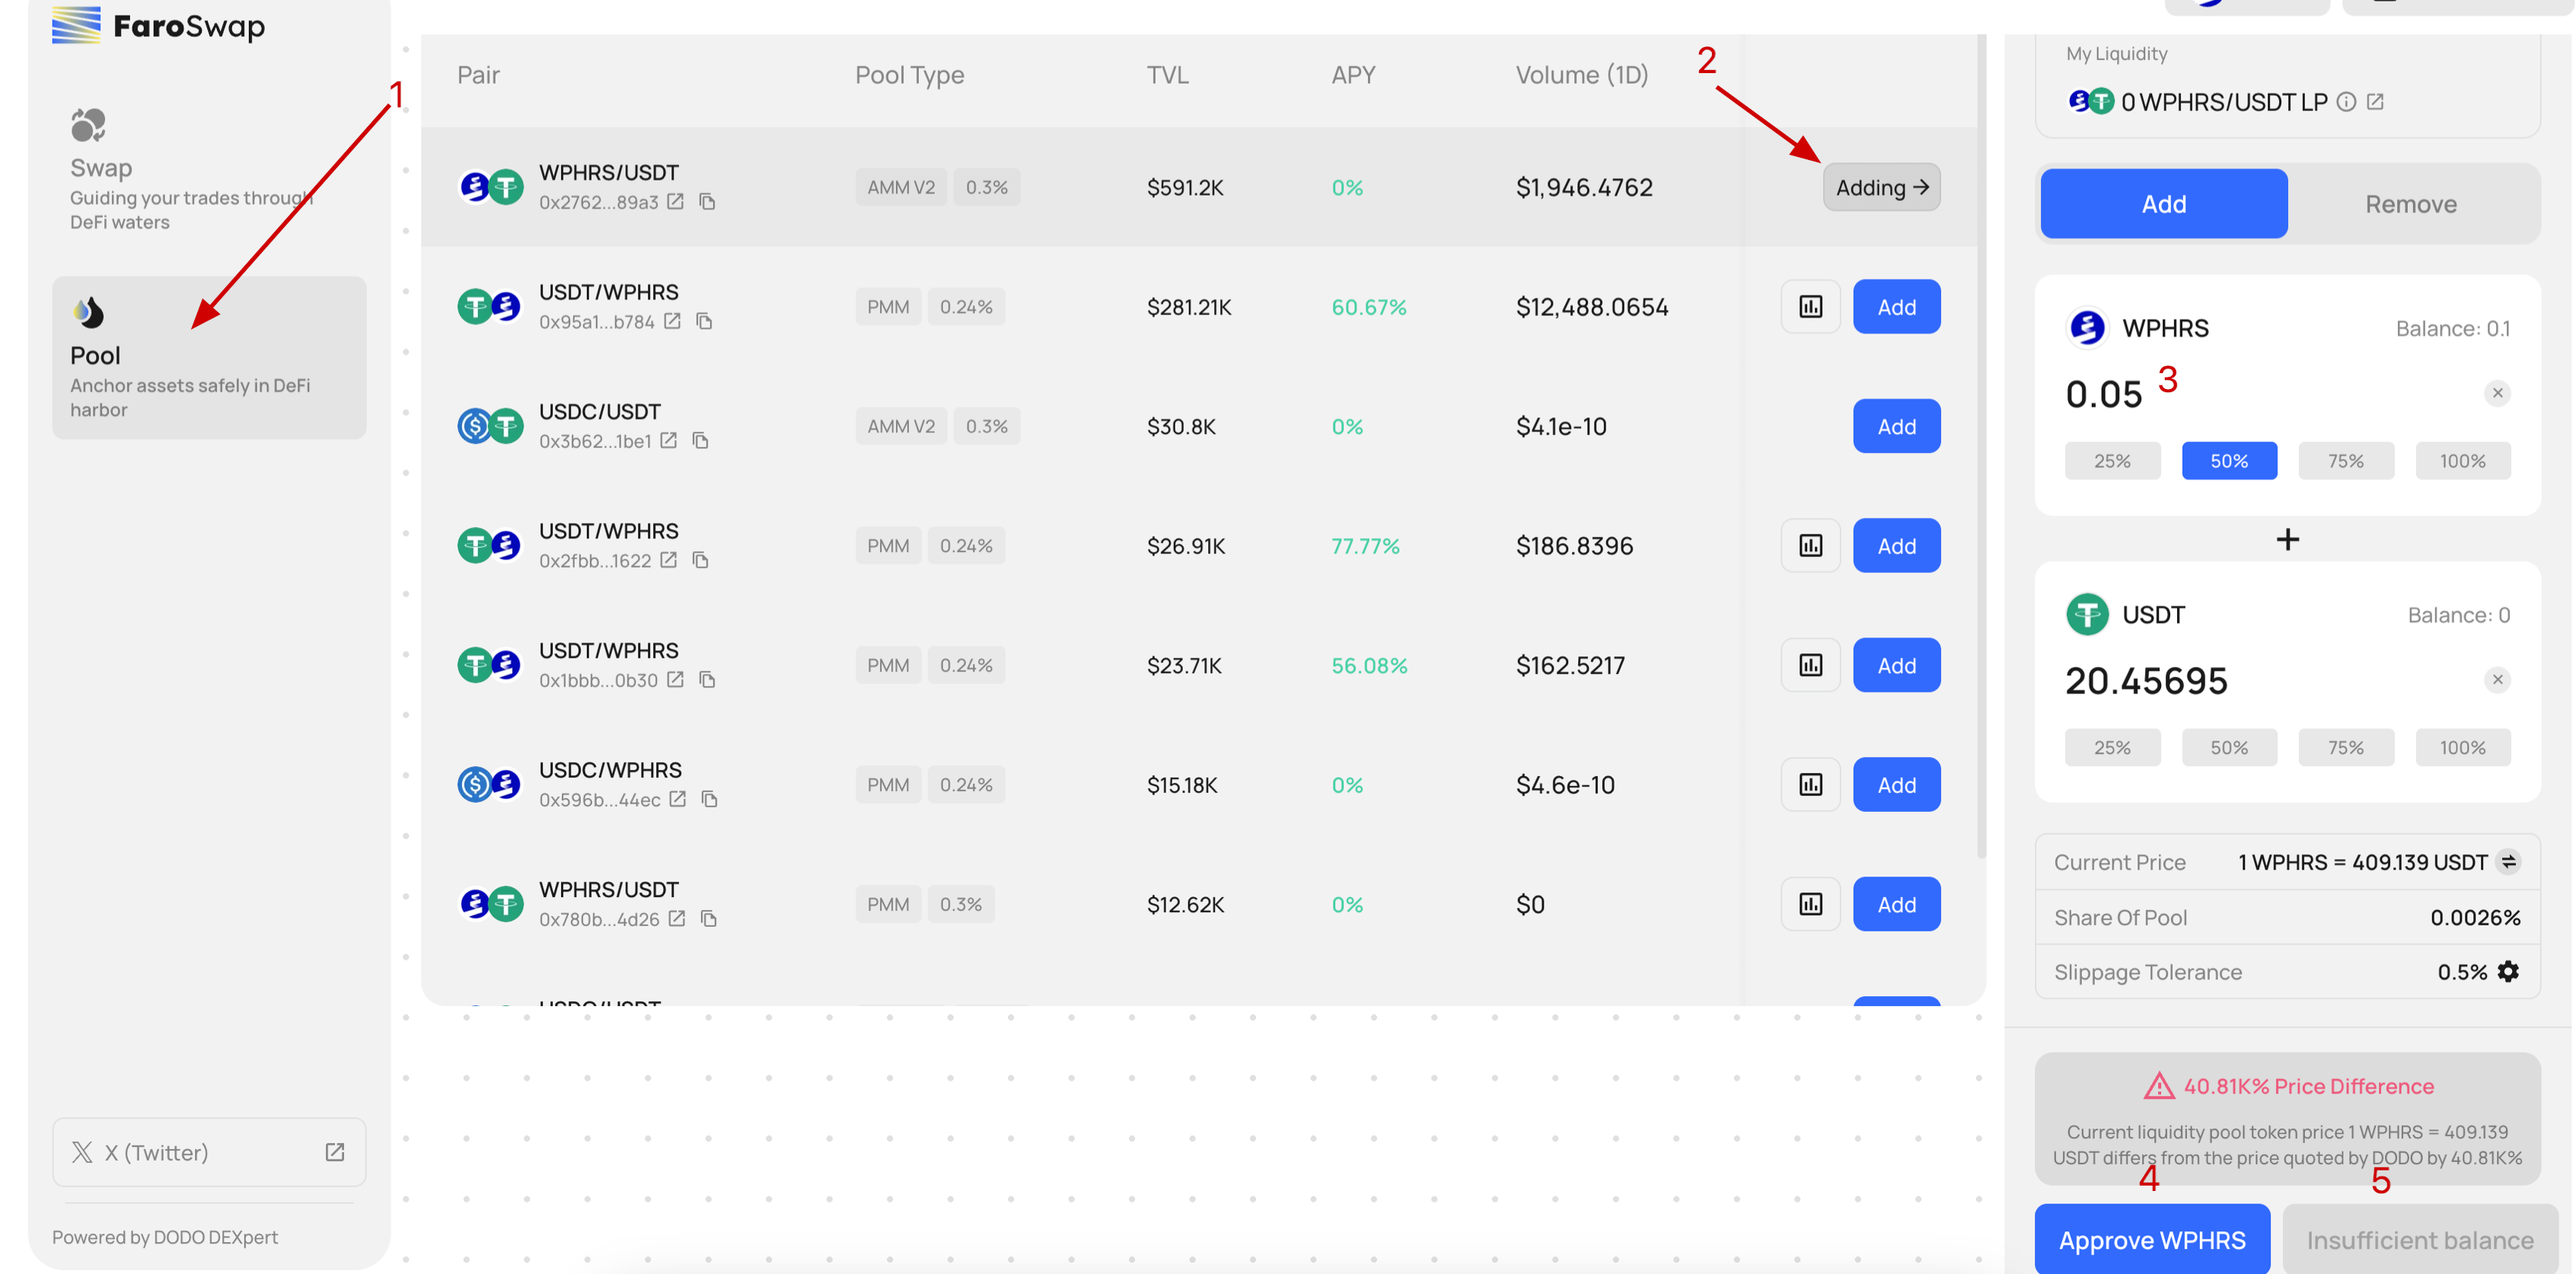Switch to the Remove tab

(x=2410, y=204)
